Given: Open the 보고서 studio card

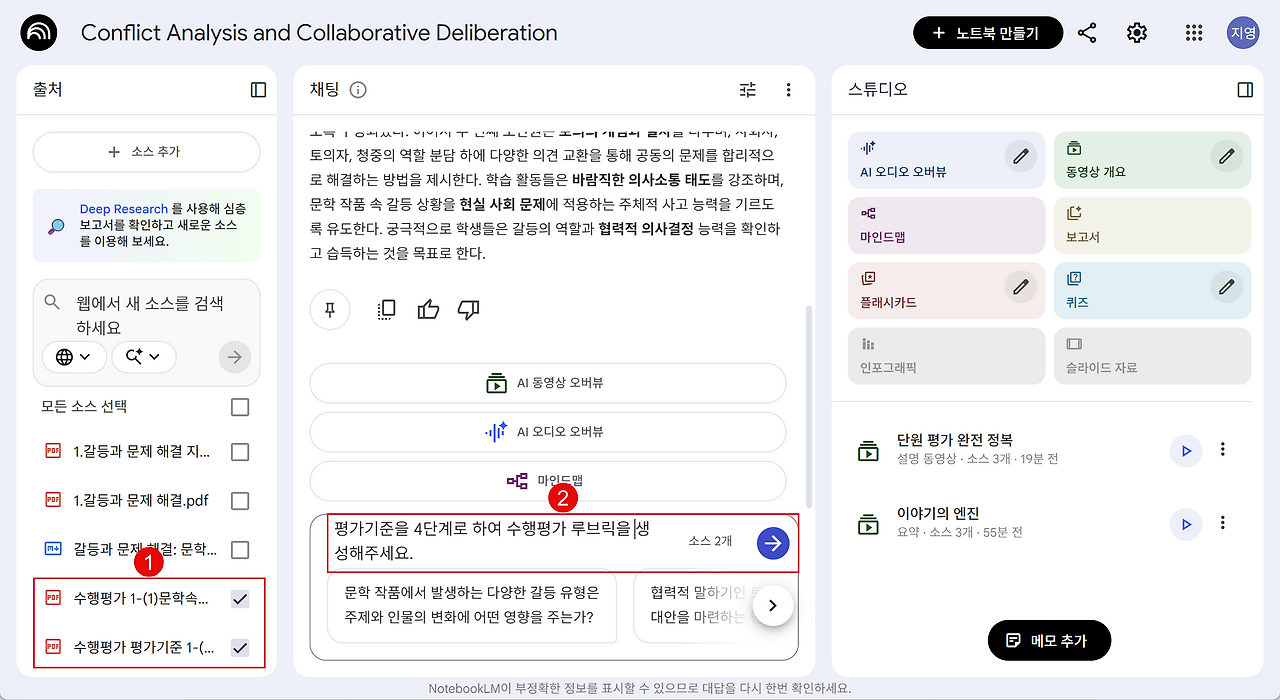Looking at the screenshot, I should coord(1152,225).
